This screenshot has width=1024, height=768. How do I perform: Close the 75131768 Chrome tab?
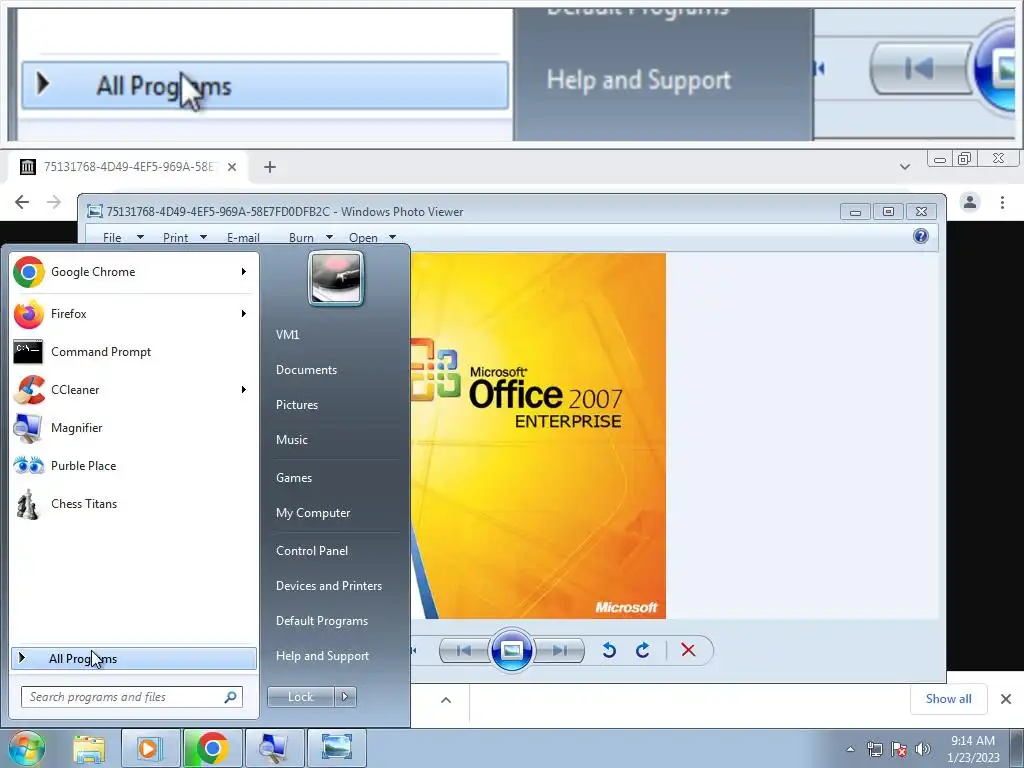[232, 167]
